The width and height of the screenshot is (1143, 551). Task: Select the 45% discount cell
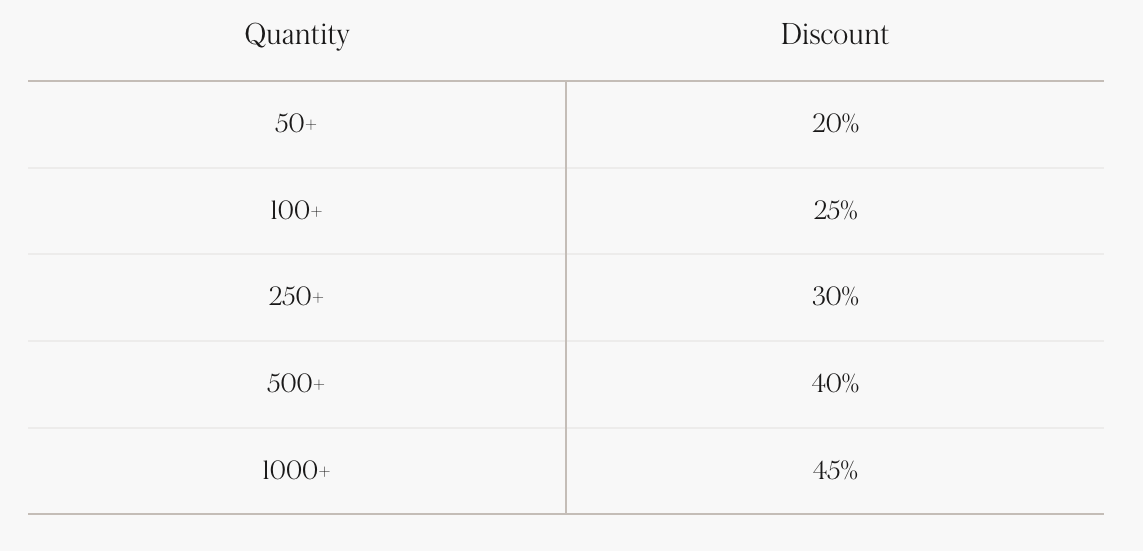pyautogui.click(x=835, y=471)
